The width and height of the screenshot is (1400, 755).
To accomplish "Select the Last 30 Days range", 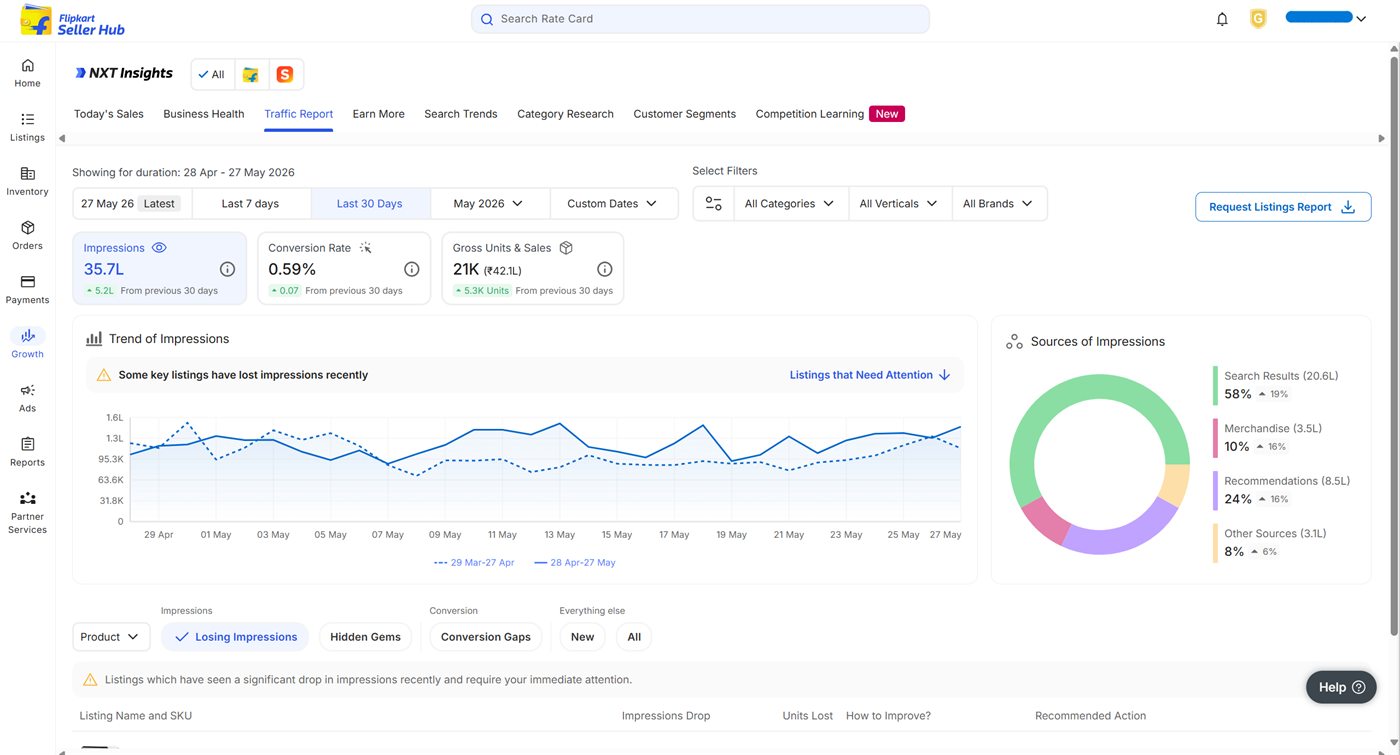I will [x=370, y=203].
